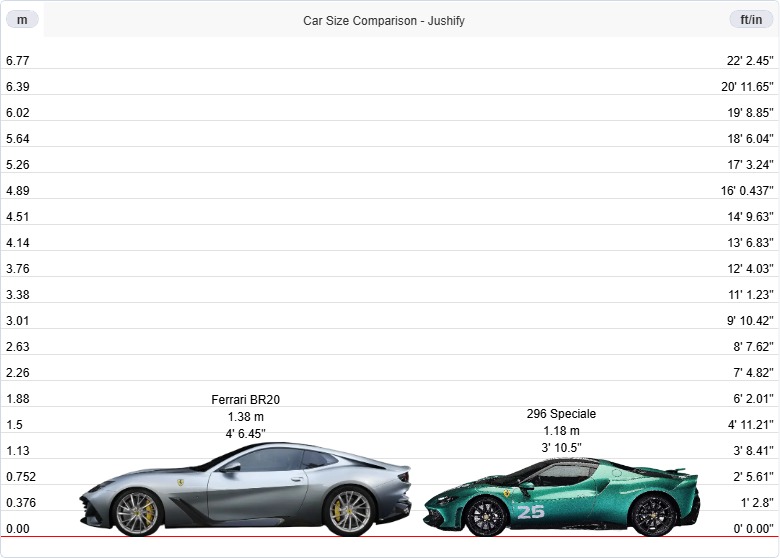Click the '1.88' meter scale label
Screen dimensions: 780x558
click(x=18, y=399)
